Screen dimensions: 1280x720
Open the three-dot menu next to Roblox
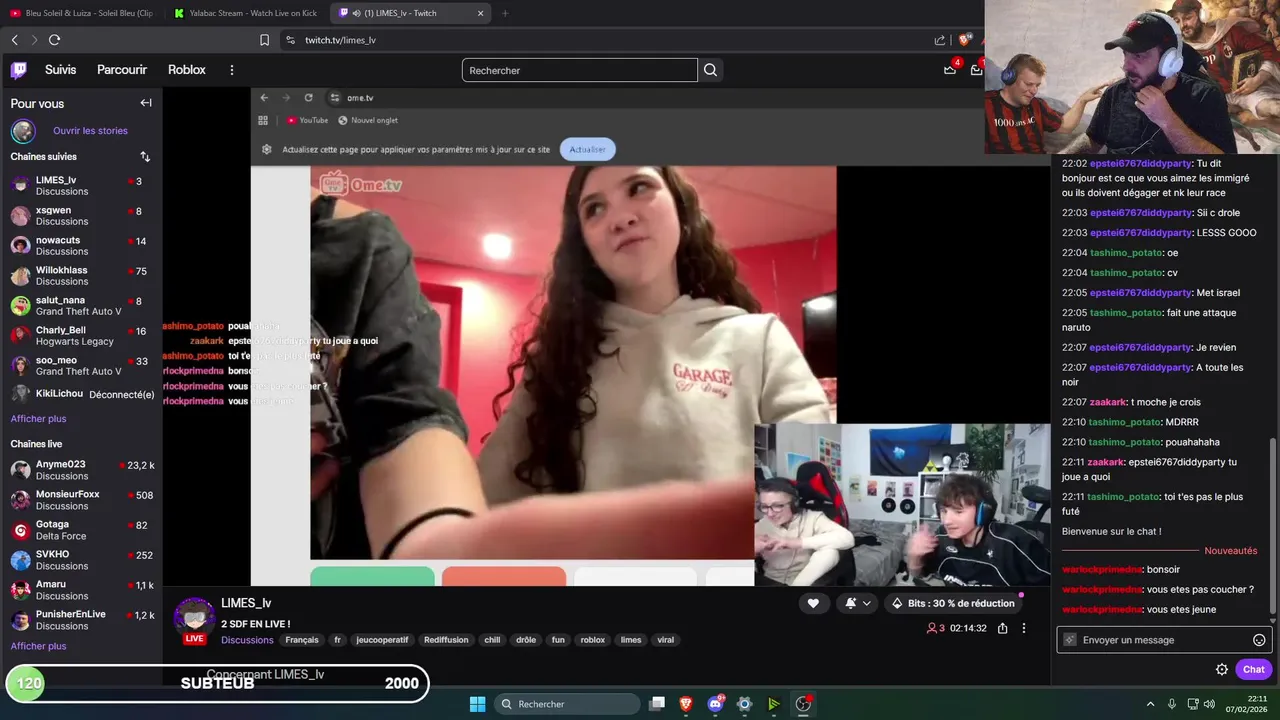[232, 70]
